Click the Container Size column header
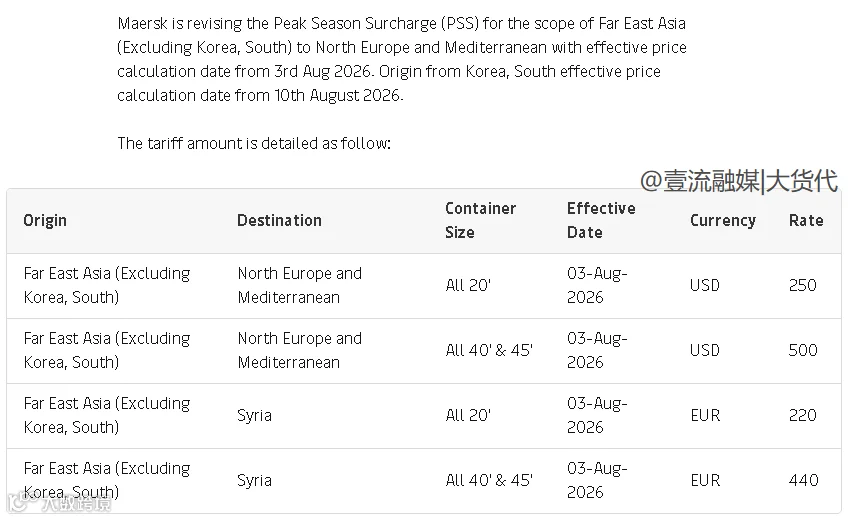 coord(480,221)
